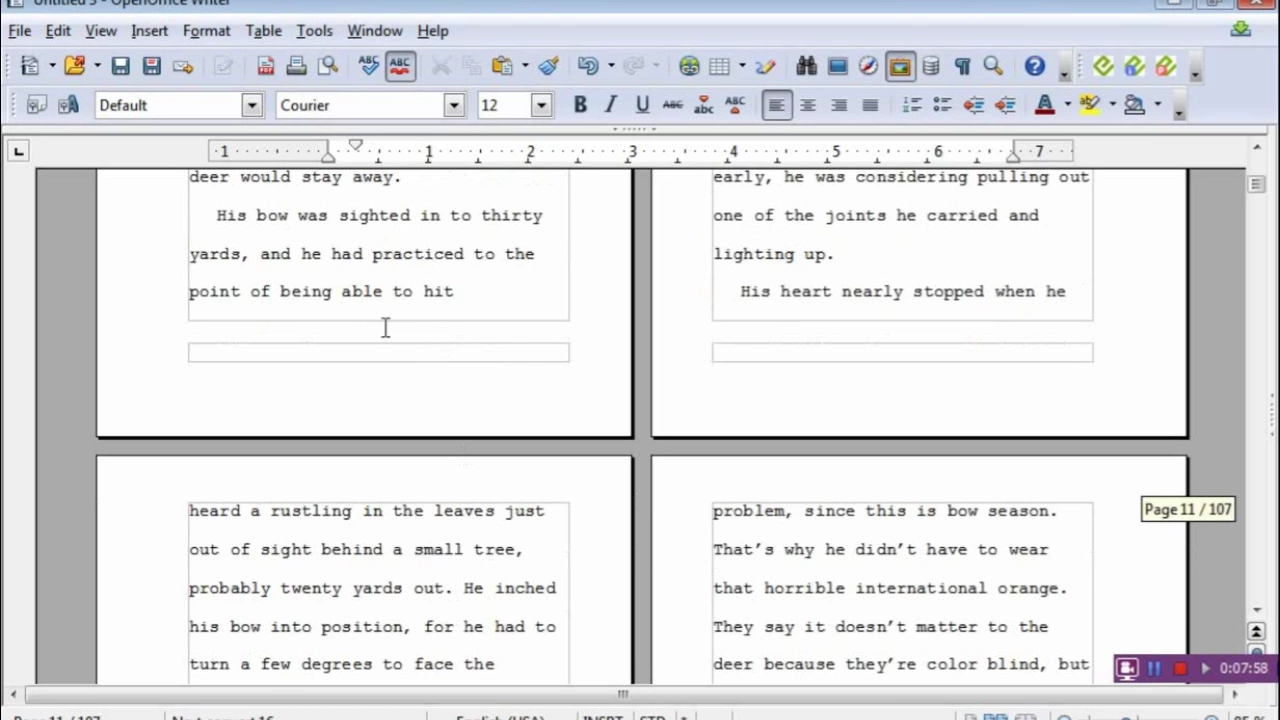Insert a hyperlink
This screenshot has height=720, width=1280.
pyautogui.click(x=689, y=66)
